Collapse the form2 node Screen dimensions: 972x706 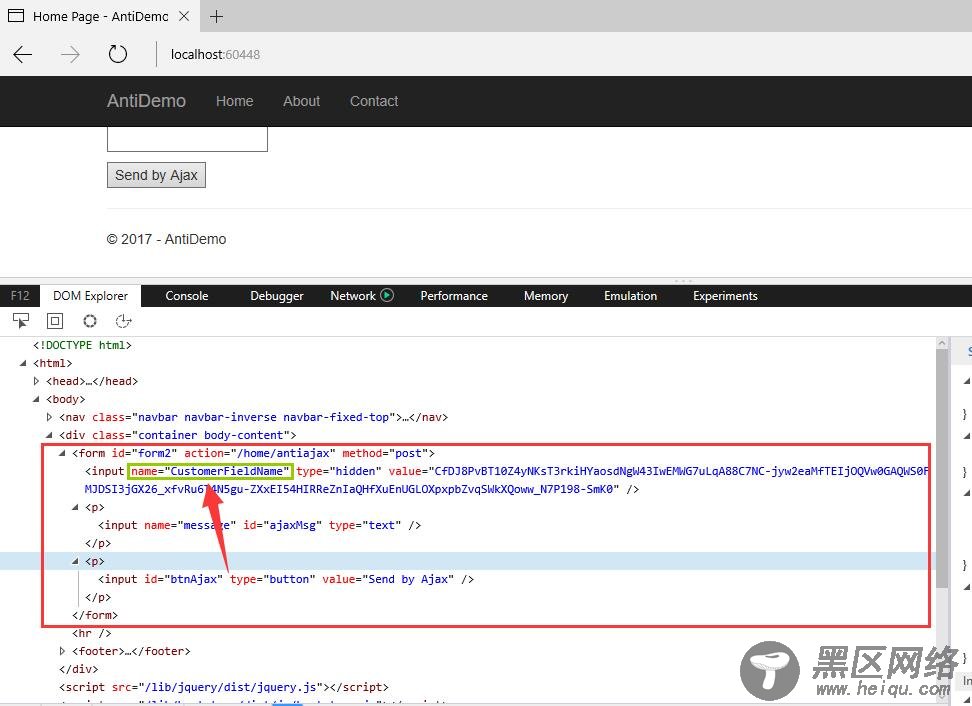coord(62,453)
